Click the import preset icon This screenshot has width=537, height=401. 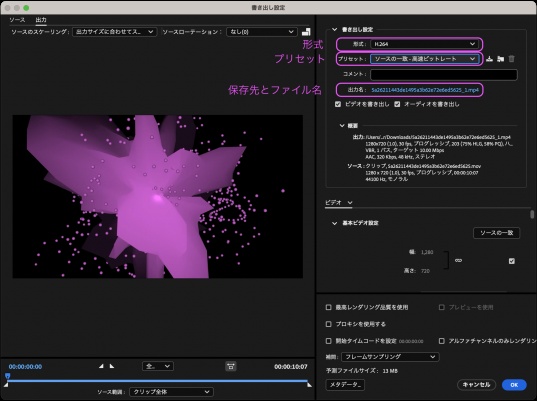(x=500, y=59)
